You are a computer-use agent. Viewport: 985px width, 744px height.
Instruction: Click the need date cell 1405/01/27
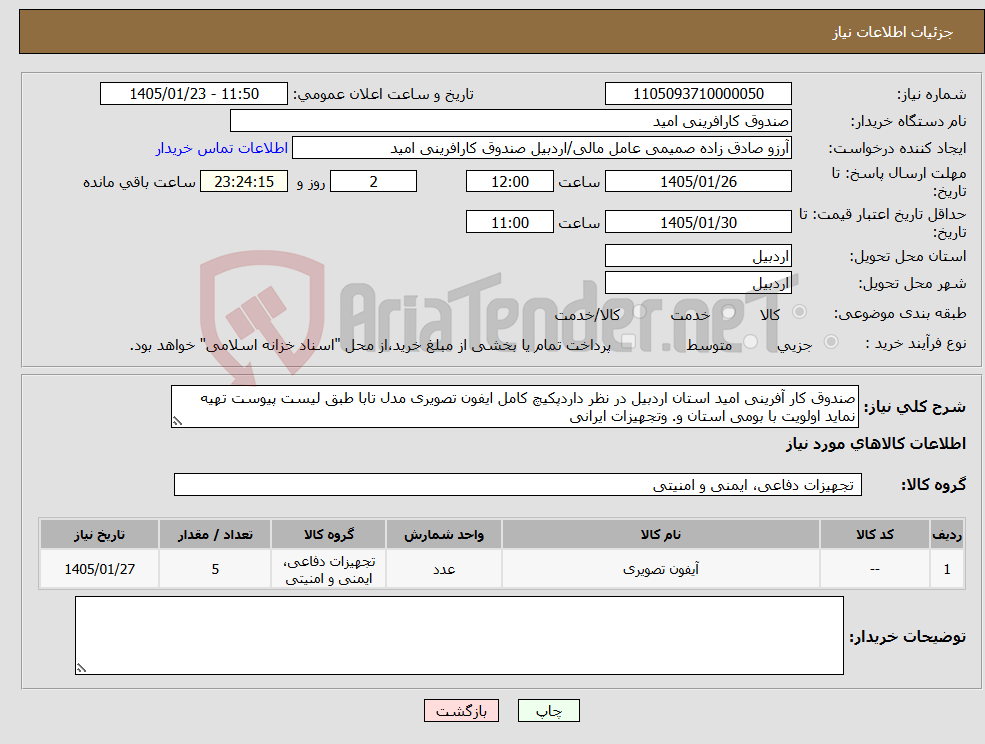[x=99, y=569]
